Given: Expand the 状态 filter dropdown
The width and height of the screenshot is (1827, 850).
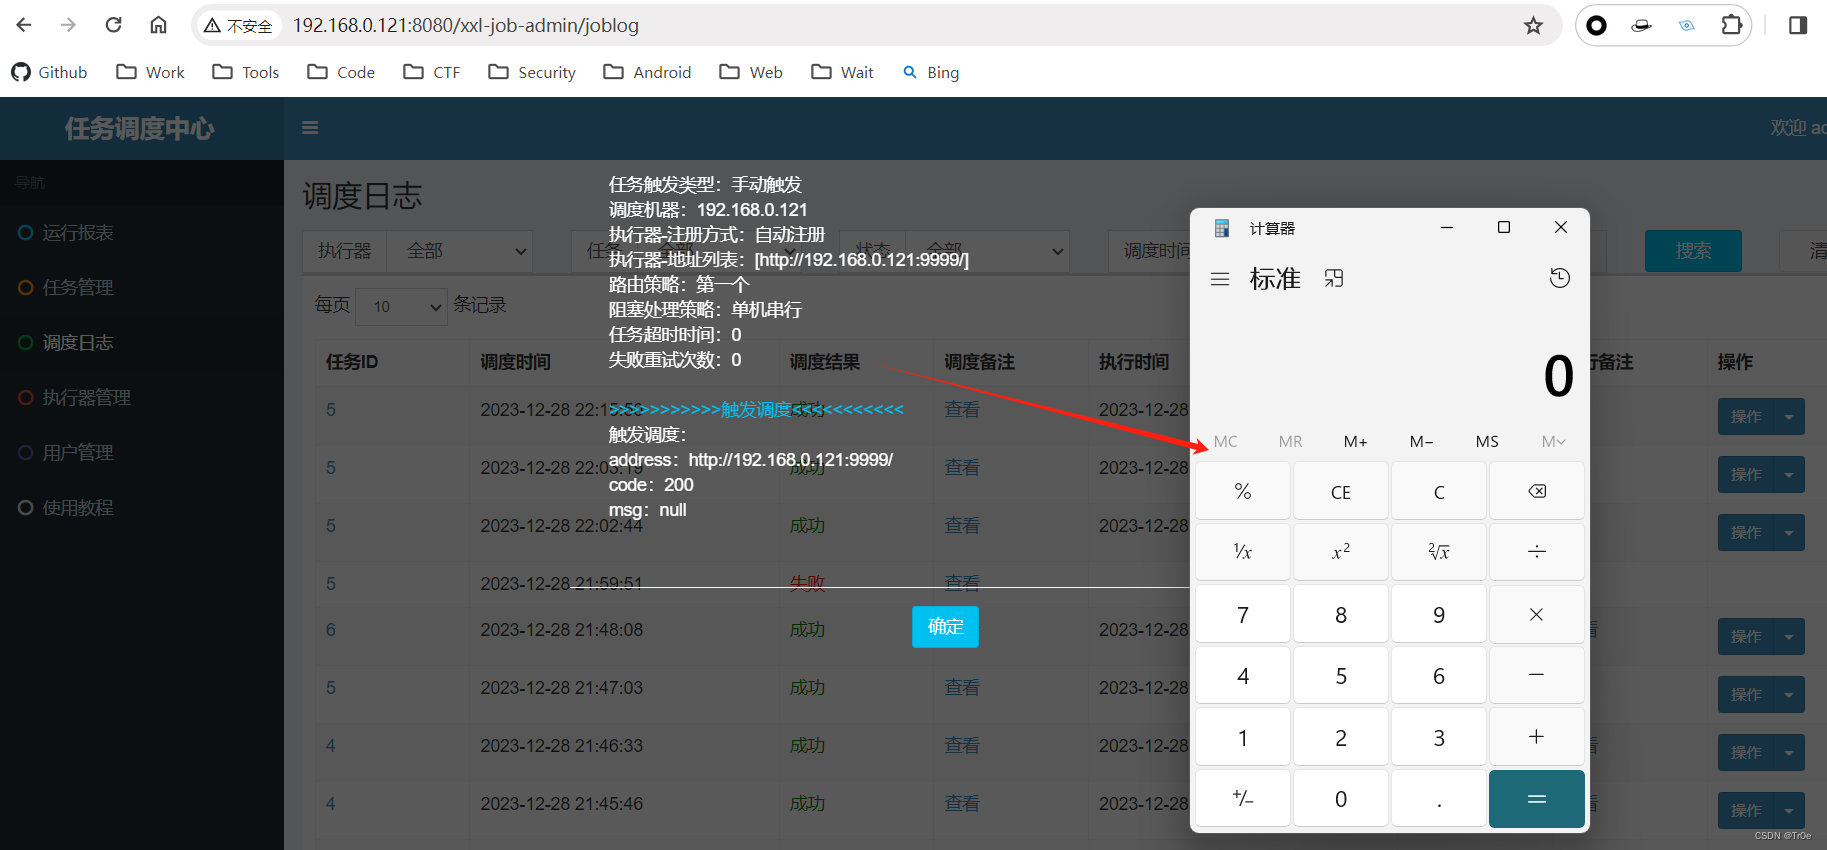Looking at the screenshot, I should coord(986,251).
